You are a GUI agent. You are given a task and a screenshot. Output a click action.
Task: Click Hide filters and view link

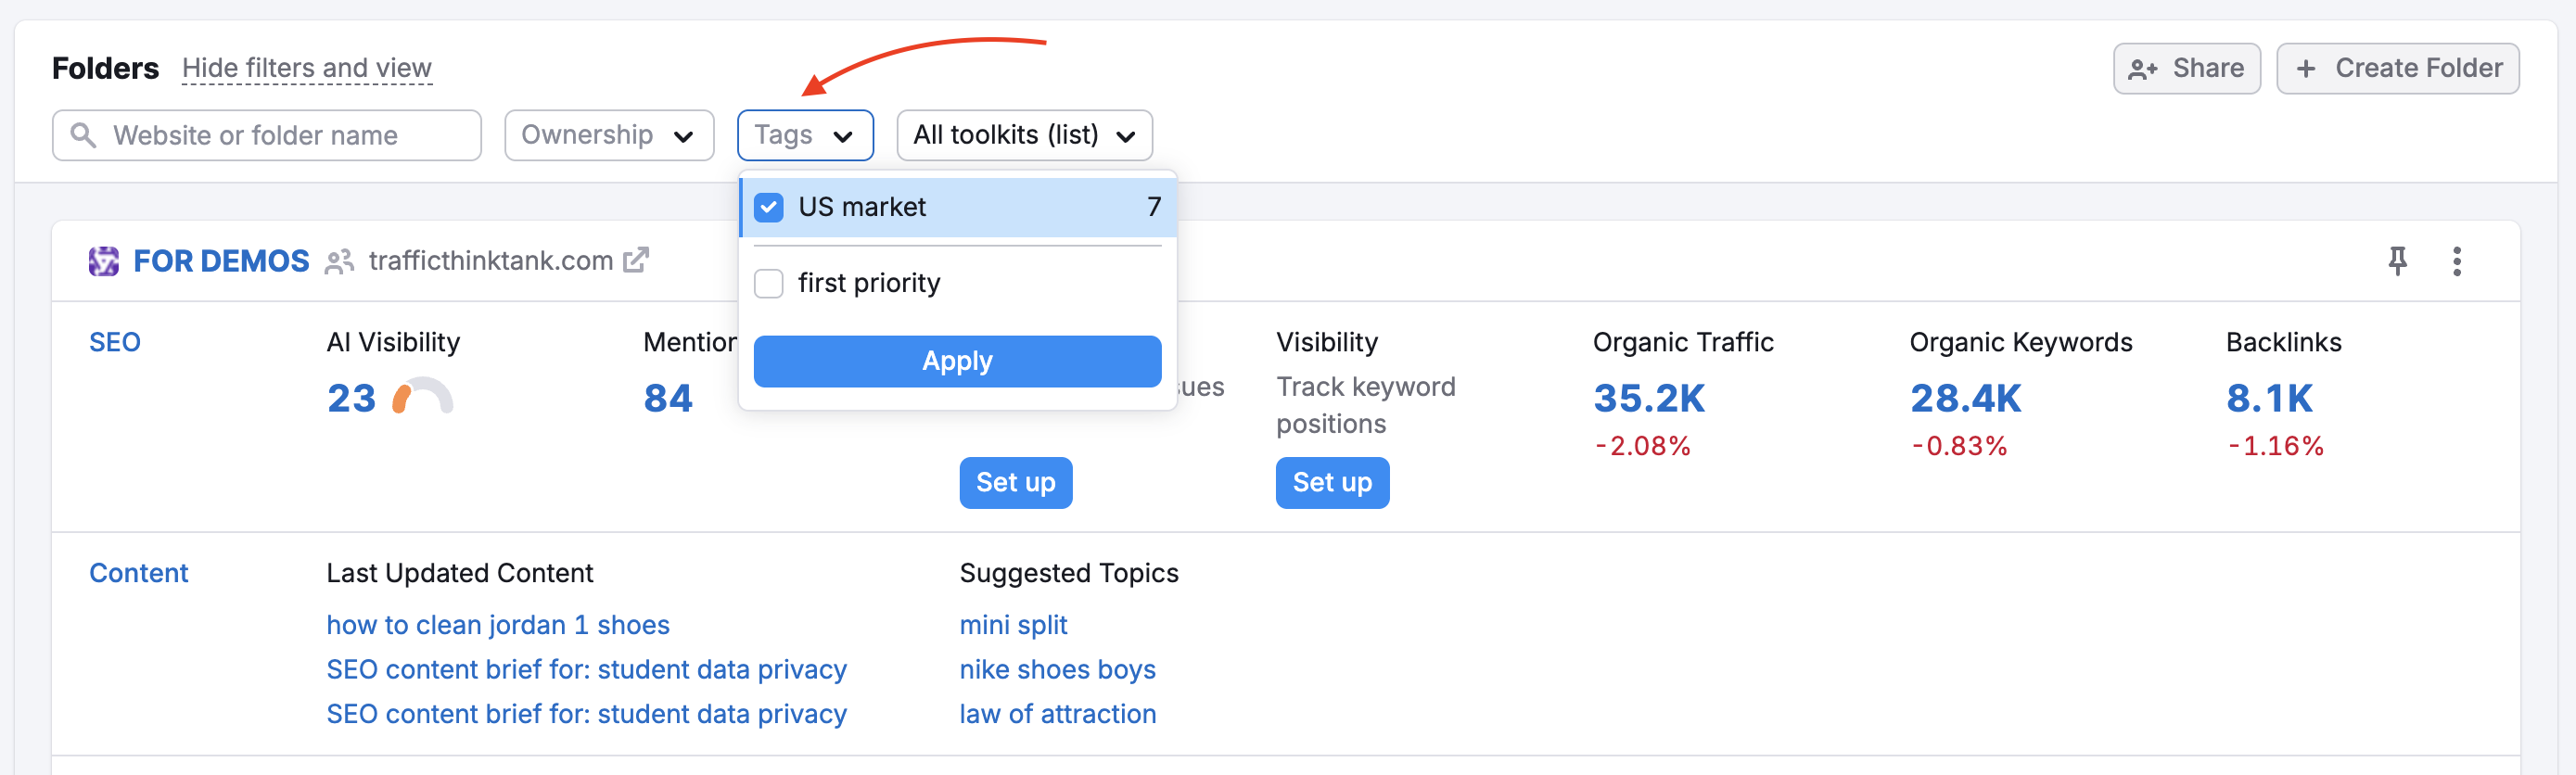(306, 68)
